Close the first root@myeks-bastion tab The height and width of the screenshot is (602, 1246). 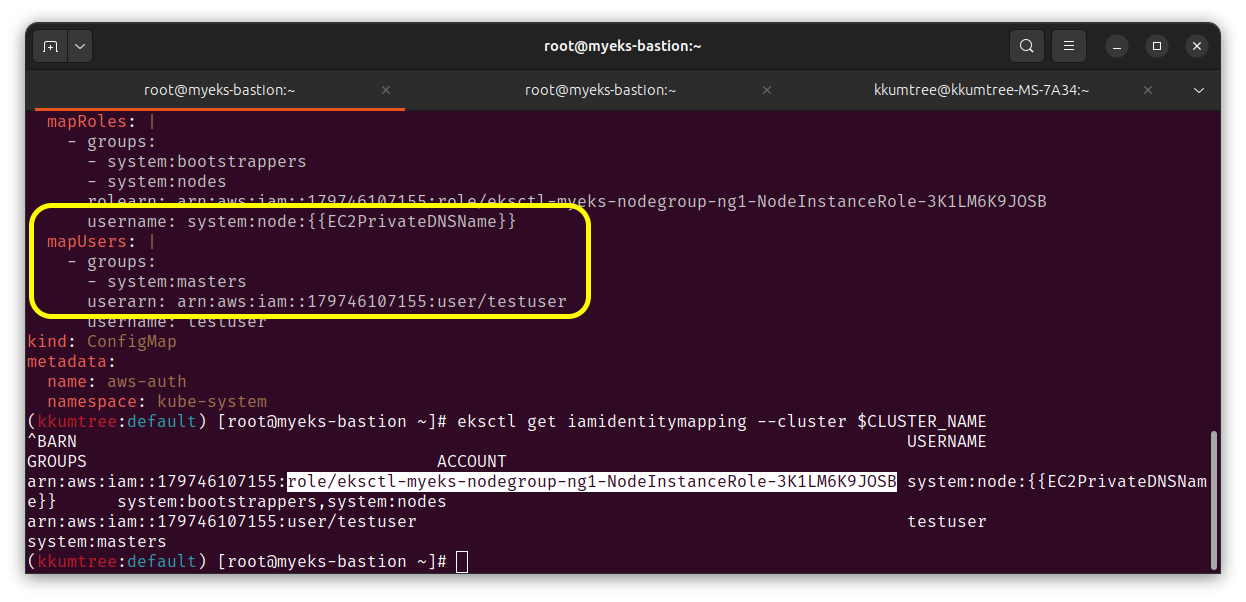tap(386, 90)
